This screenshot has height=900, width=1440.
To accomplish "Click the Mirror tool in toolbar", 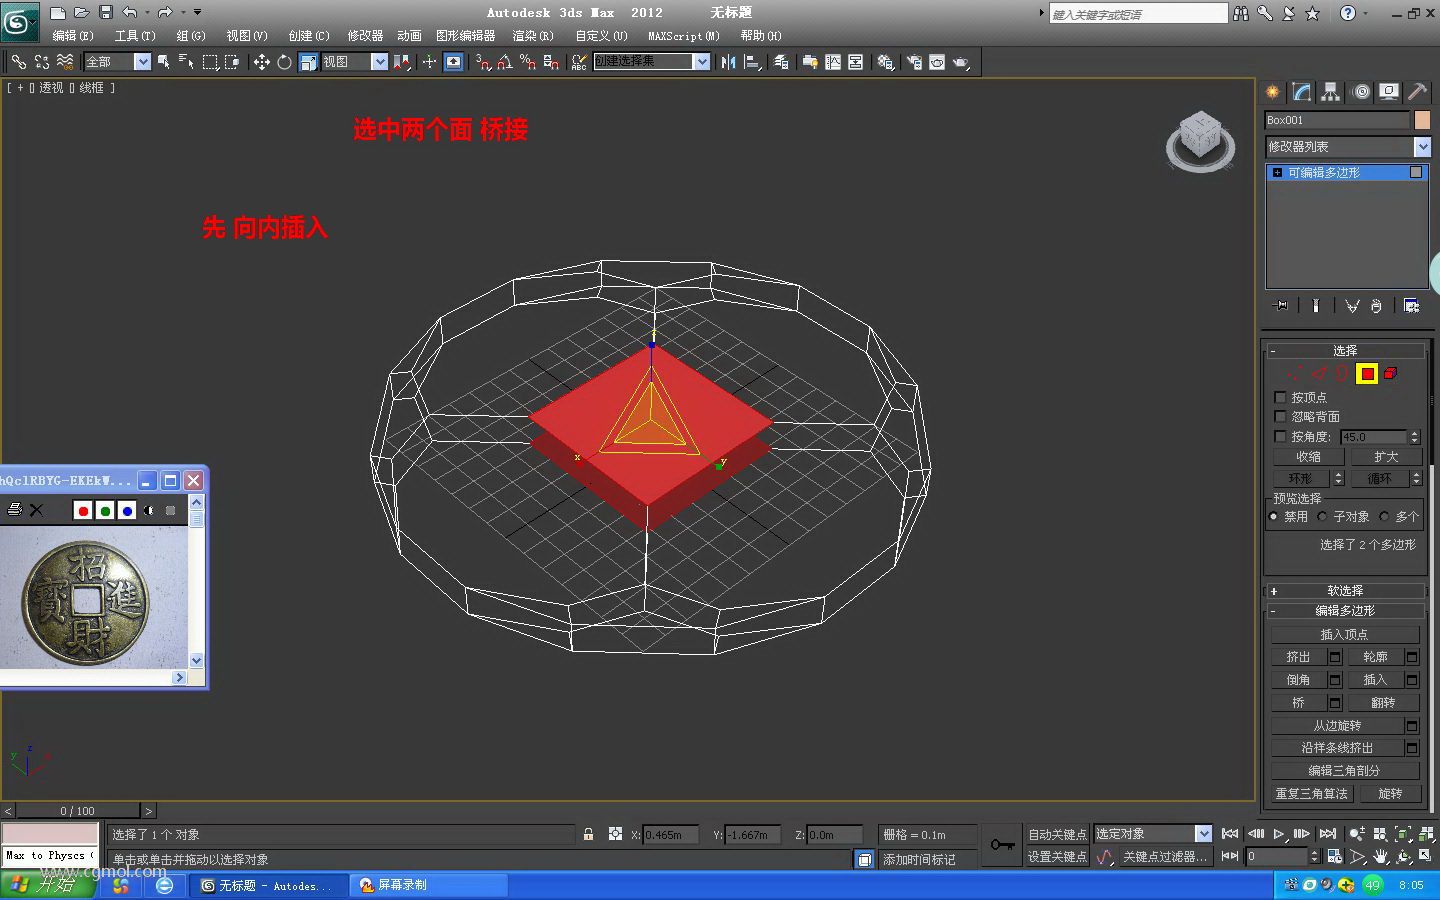I will pyautogui.click(x=728, y=62).
